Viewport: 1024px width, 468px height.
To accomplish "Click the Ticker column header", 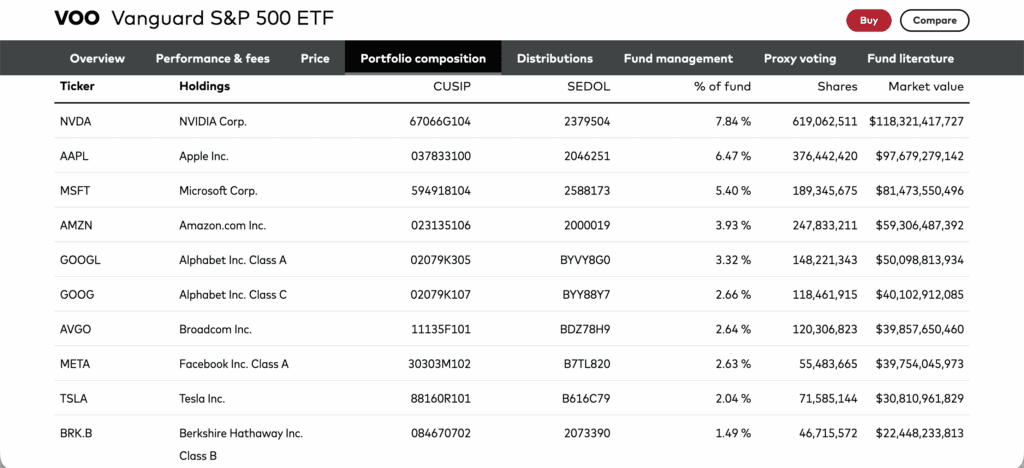I will tap(77, 87).
